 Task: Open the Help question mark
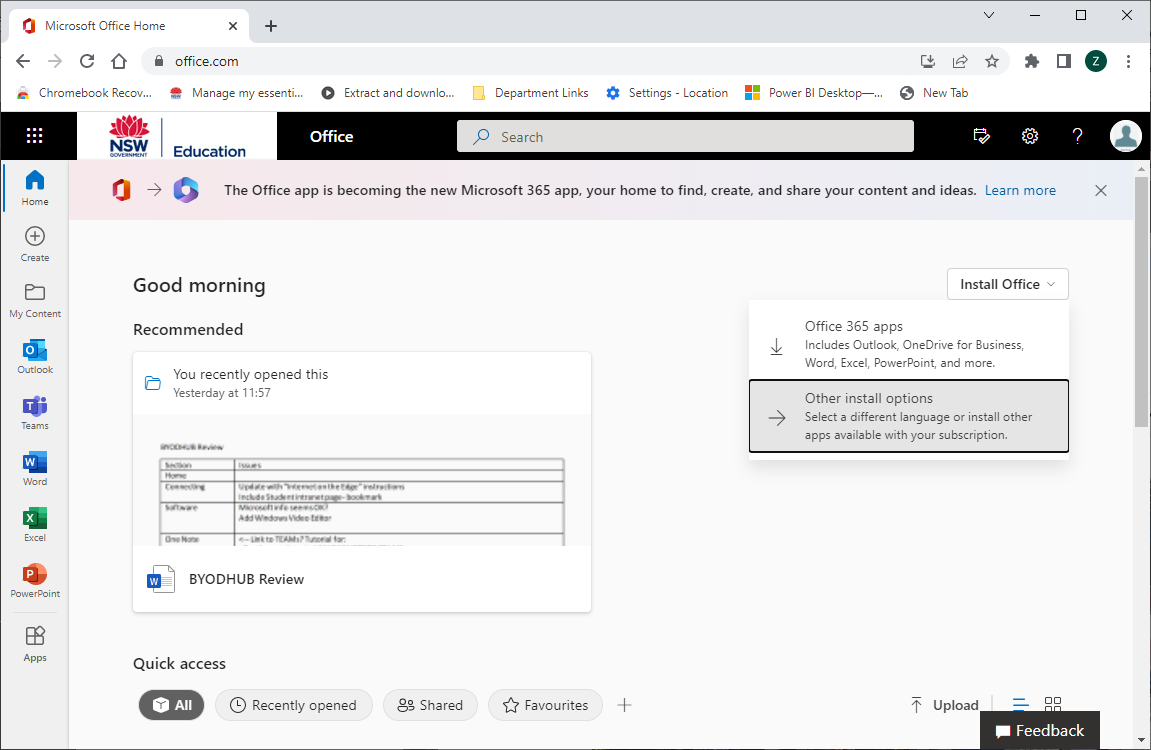point(1077,136)
